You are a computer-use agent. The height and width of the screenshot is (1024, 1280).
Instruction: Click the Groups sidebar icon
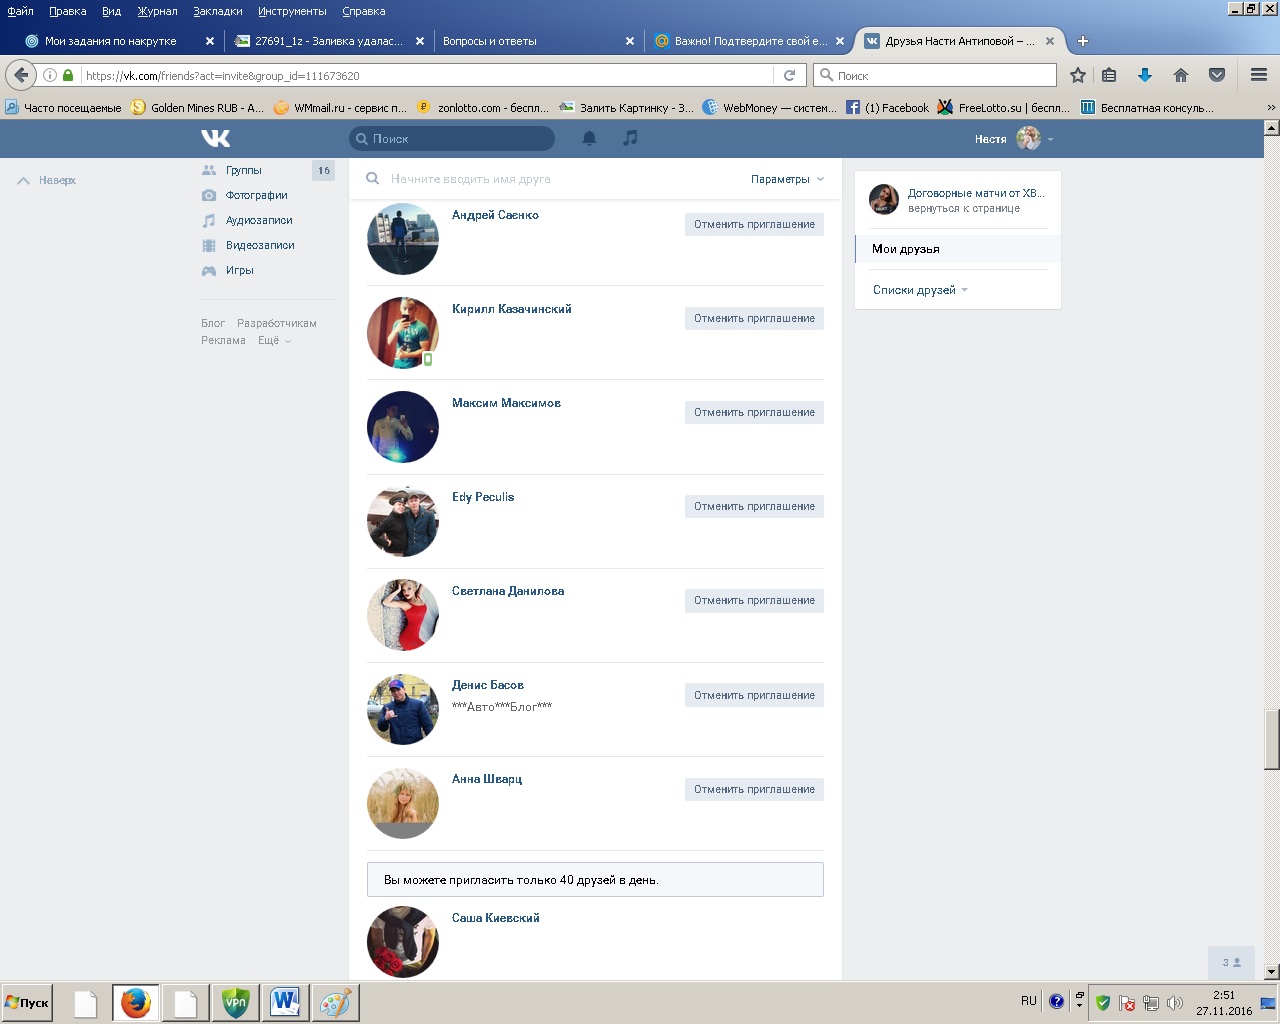coord(209,170)
